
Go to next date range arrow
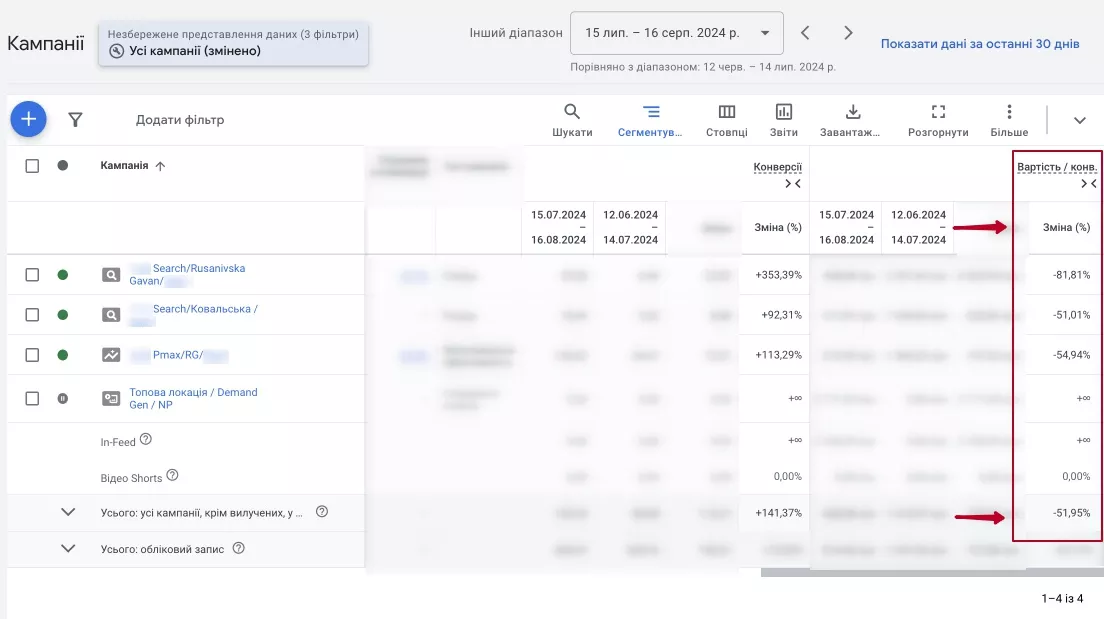coord(848,32)
